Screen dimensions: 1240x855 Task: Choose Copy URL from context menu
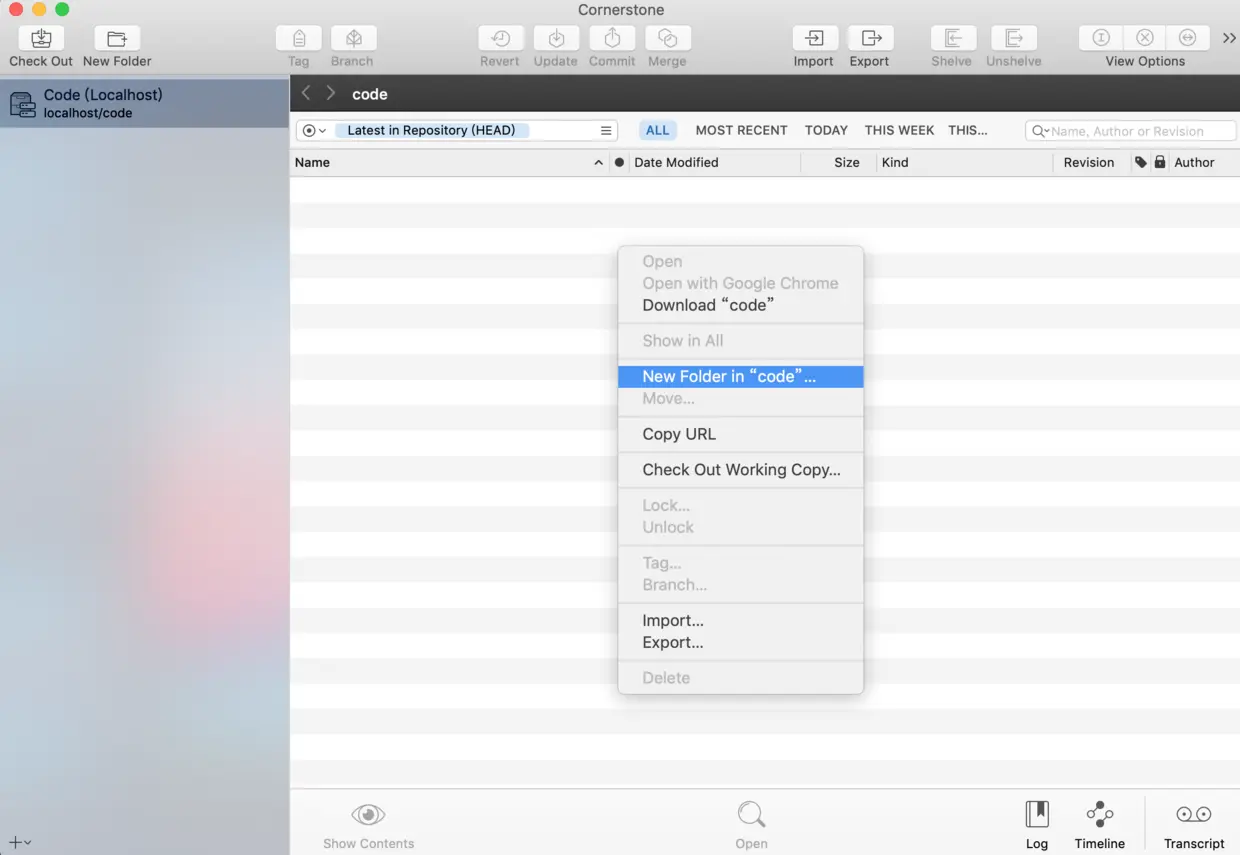740,434
